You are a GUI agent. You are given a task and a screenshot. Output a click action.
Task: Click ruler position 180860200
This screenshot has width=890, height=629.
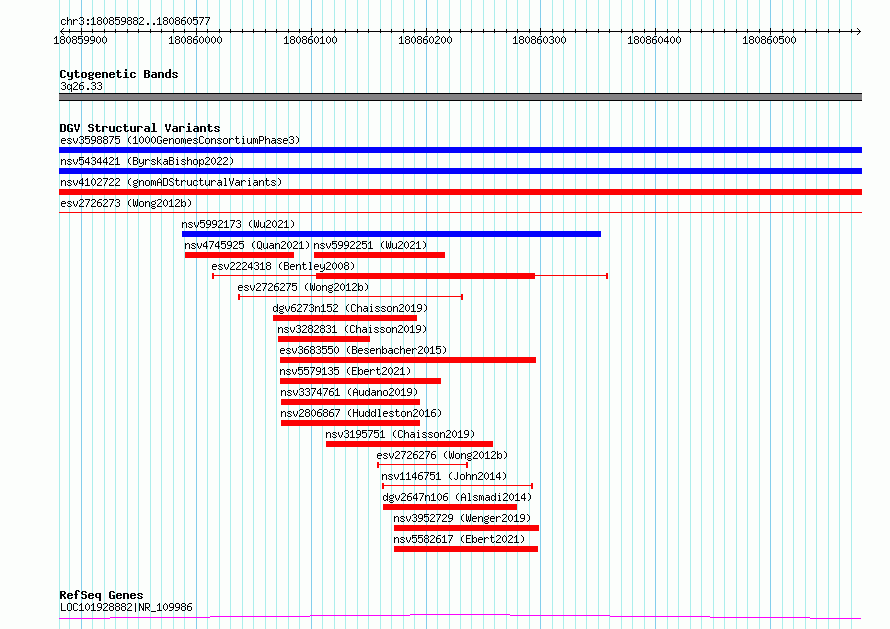coord(425,40)
